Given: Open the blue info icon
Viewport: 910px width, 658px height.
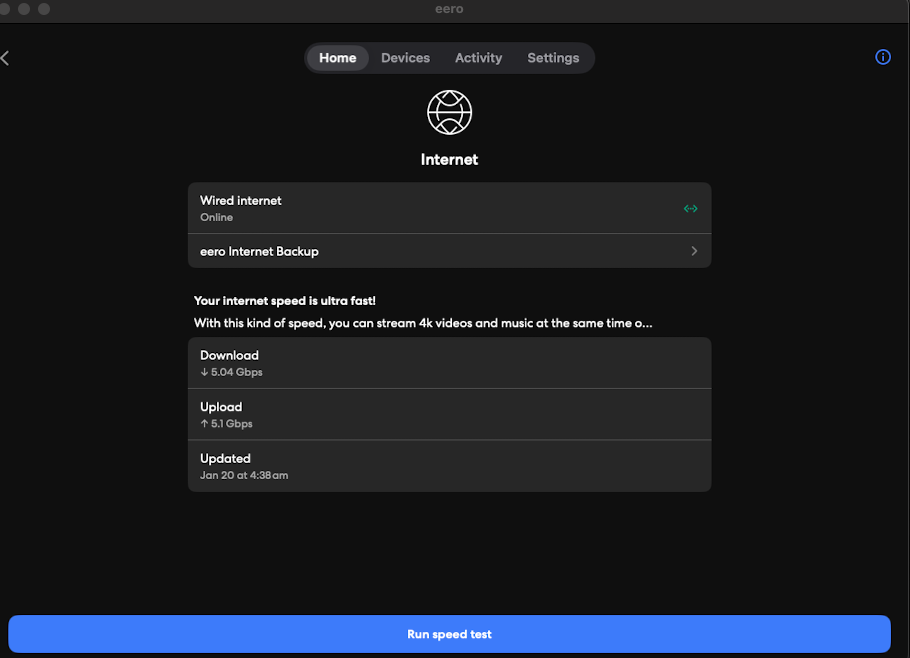Looking at the screenshot, I should click(883, 57).
